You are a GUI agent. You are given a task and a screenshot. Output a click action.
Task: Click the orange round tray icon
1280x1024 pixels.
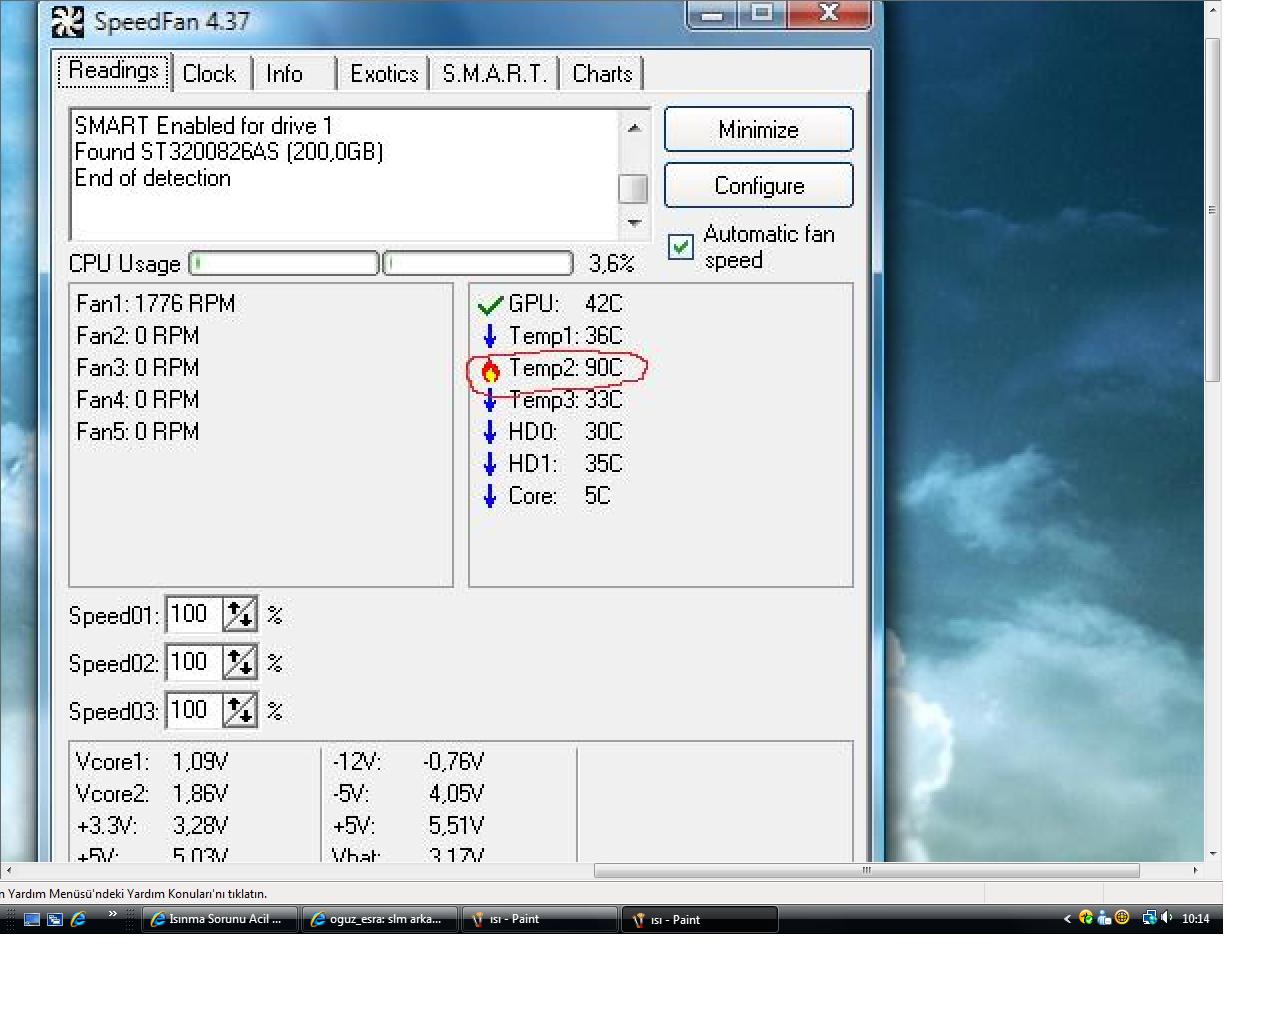point(1122,918)
